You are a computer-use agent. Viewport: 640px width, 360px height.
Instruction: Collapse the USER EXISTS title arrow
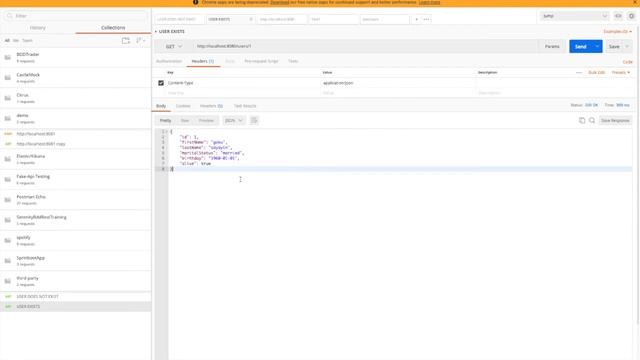(156, 31)
